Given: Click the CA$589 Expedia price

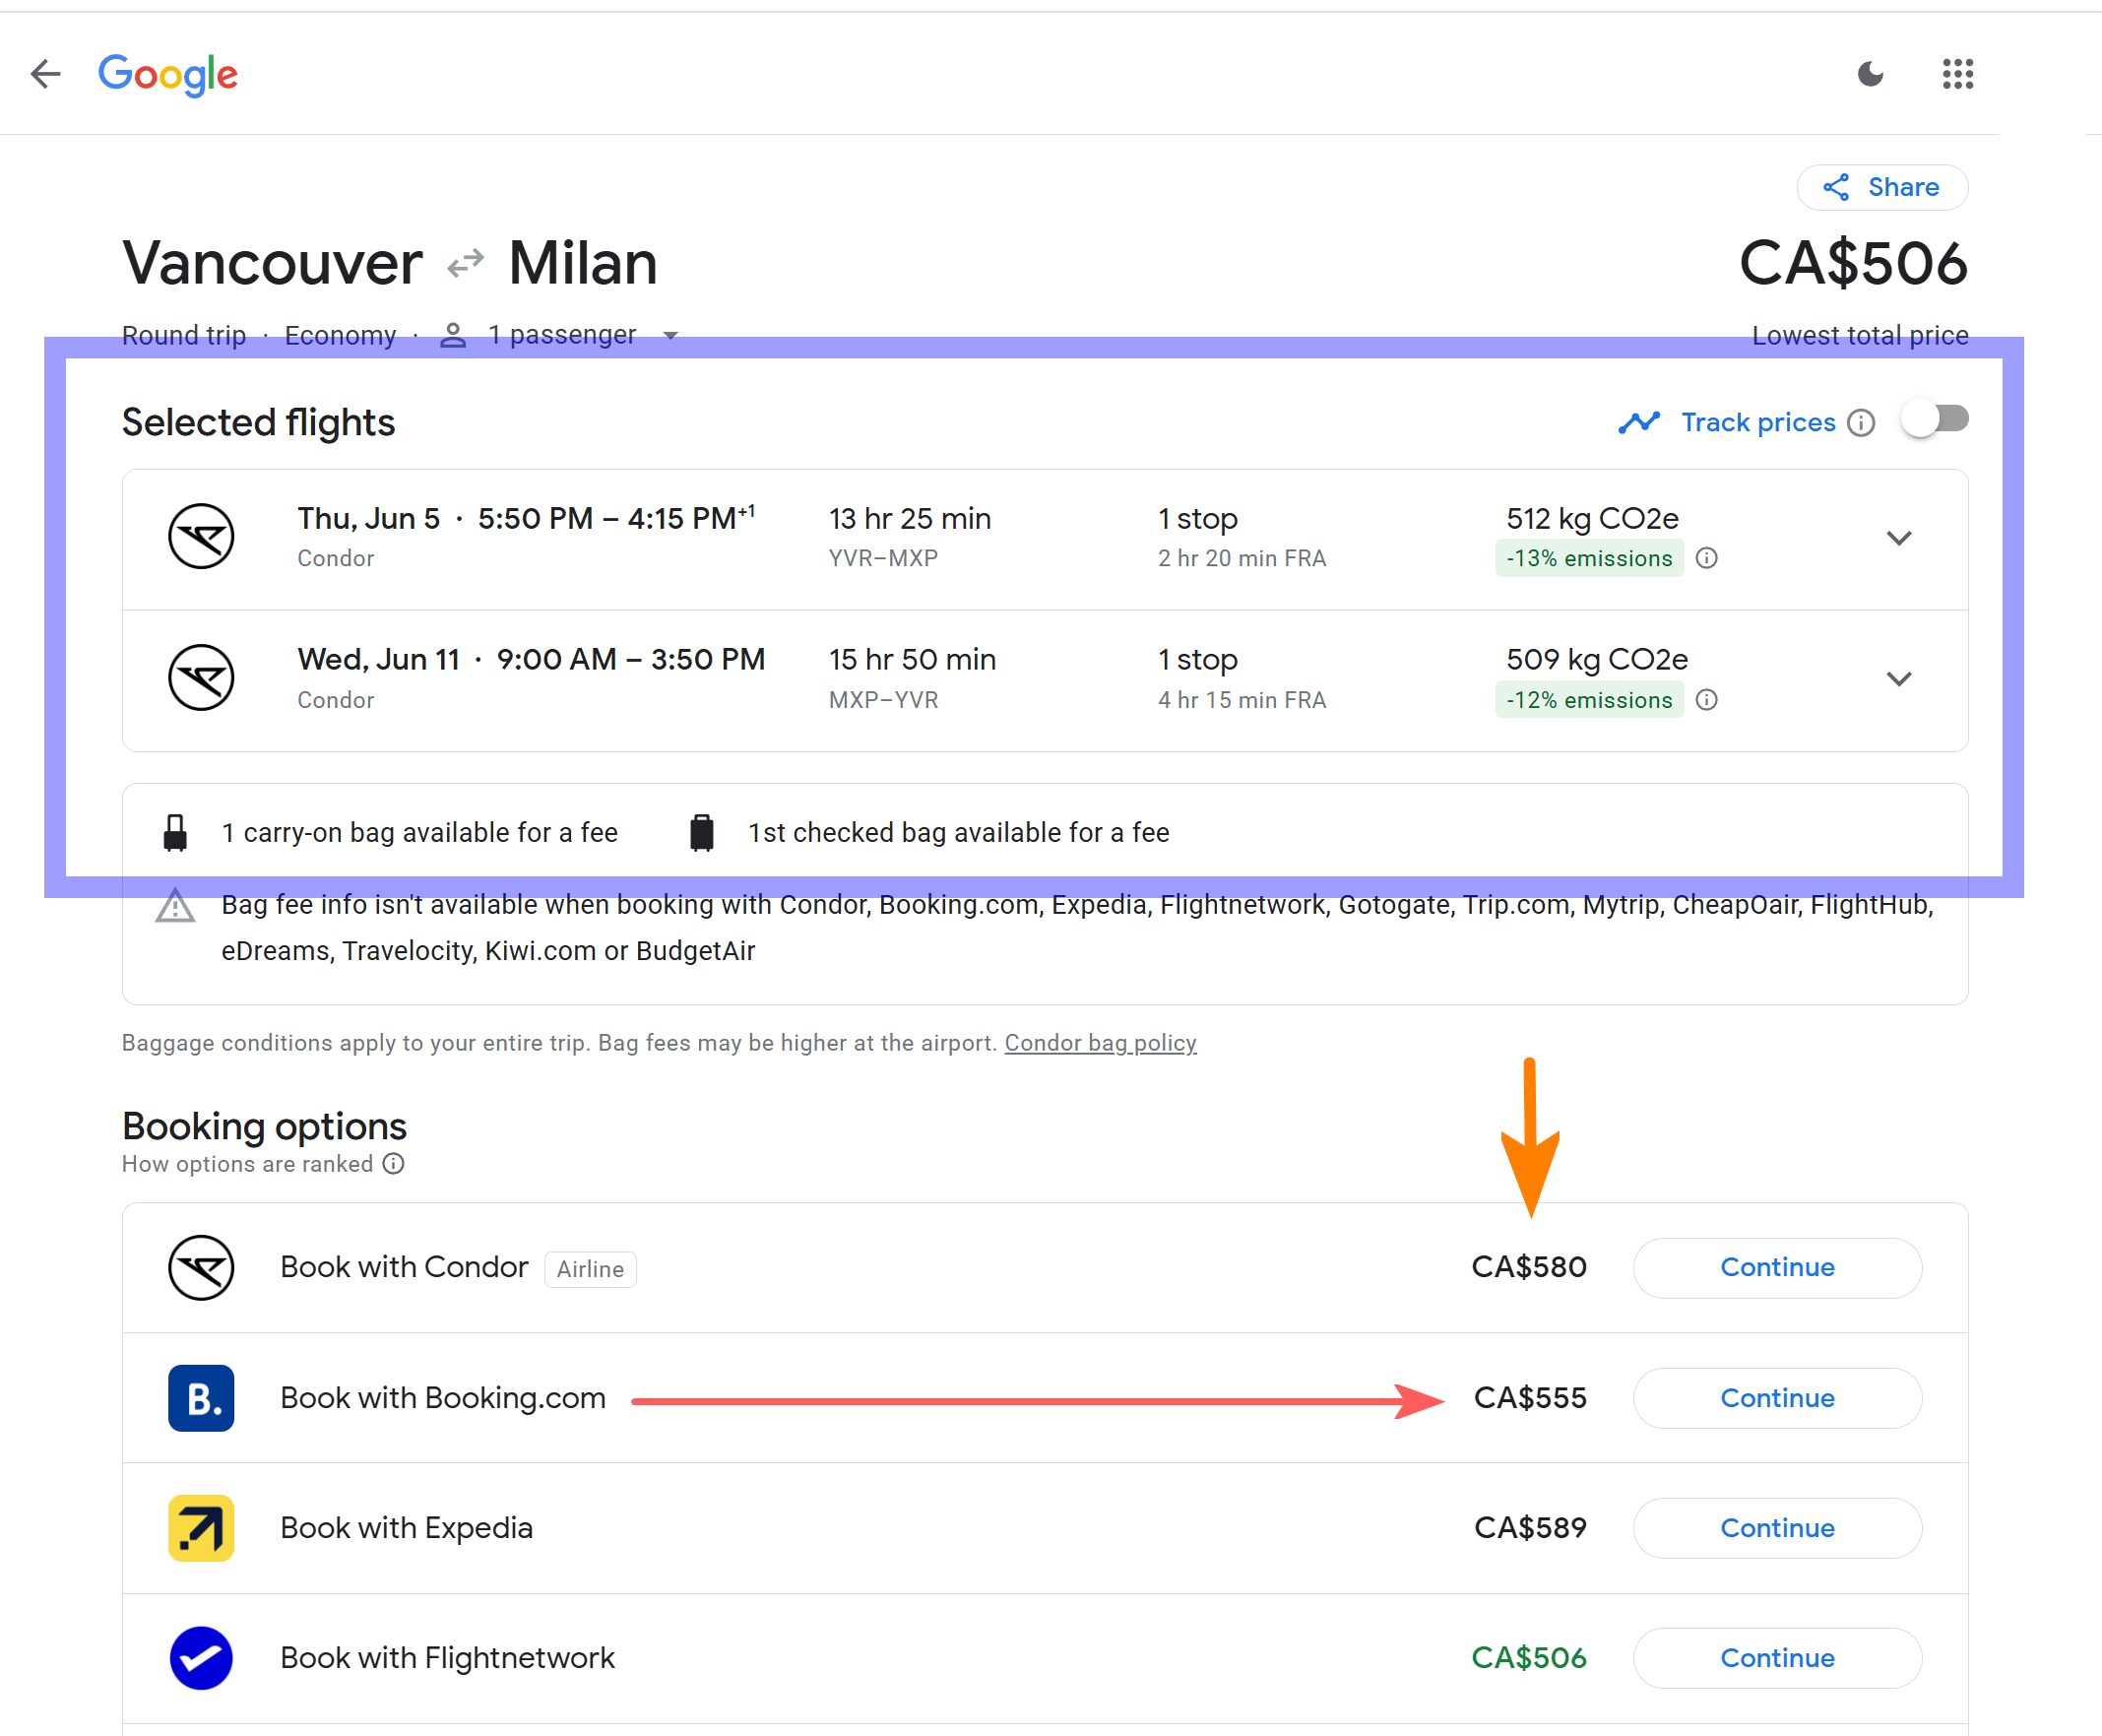Looking at the screenshot, I should (x=1530, y=1528).
